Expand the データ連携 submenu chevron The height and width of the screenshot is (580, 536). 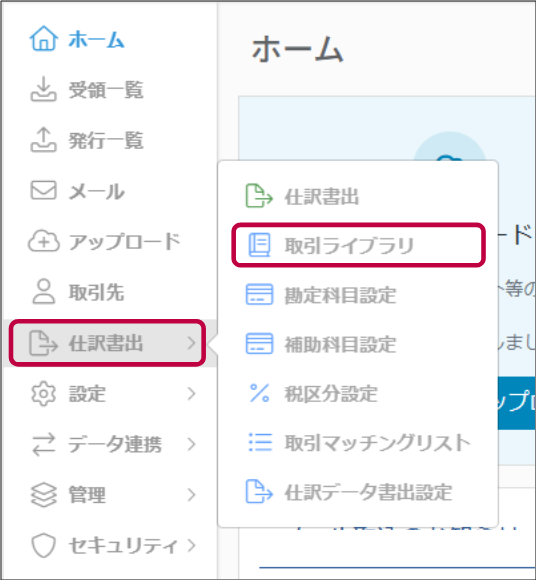click(x=191, y=444)
